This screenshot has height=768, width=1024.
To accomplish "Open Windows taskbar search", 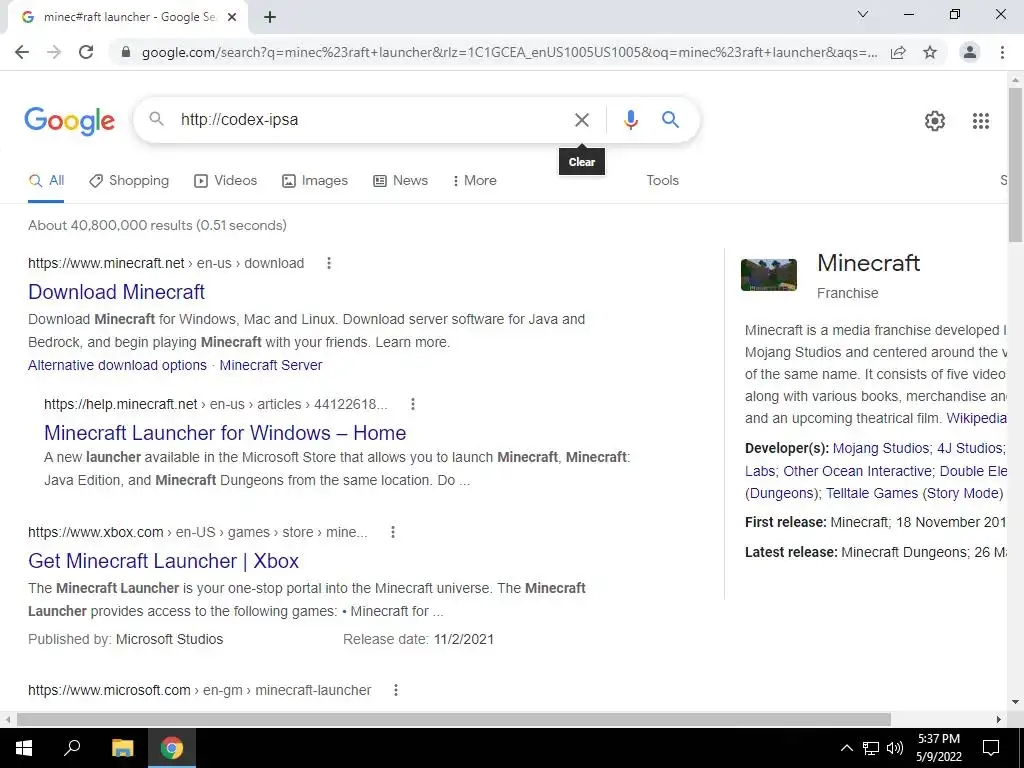I will click(x=72, y=748).
